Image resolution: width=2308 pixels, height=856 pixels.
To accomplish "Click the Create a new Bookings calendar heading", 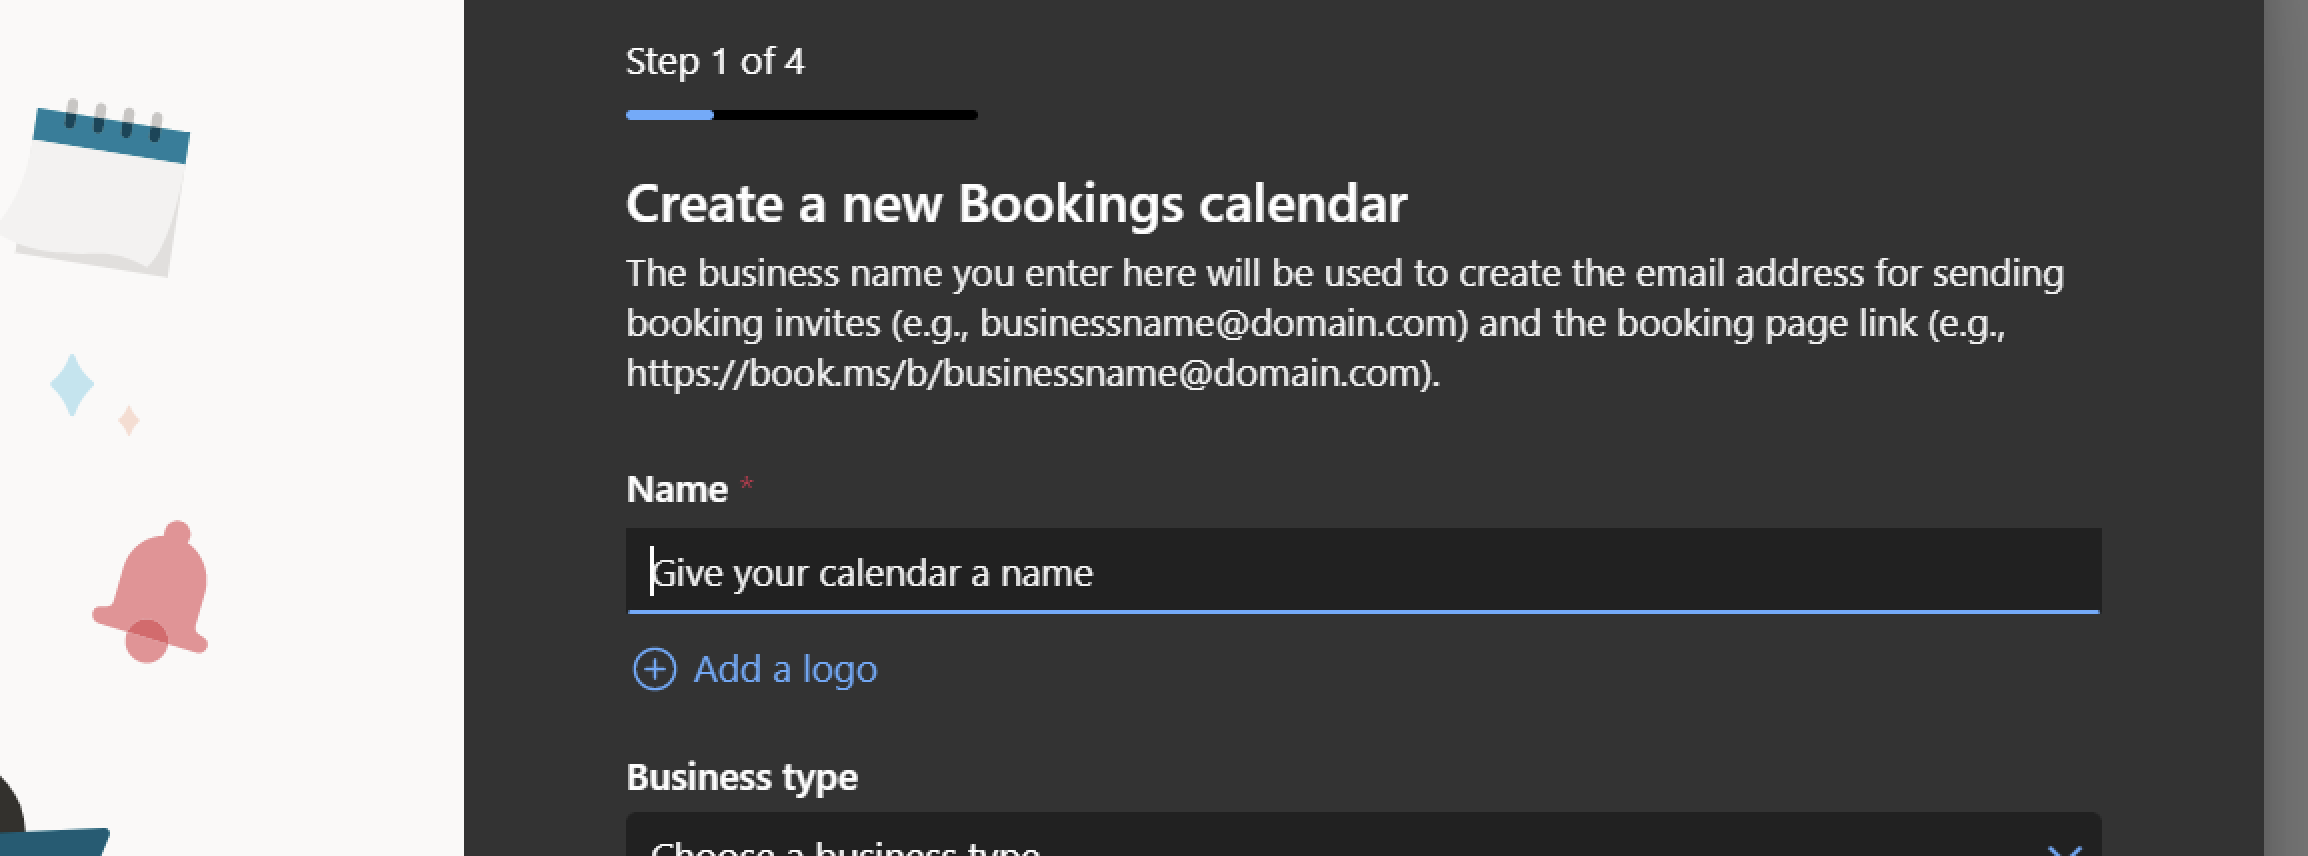I will [1016, 204].
